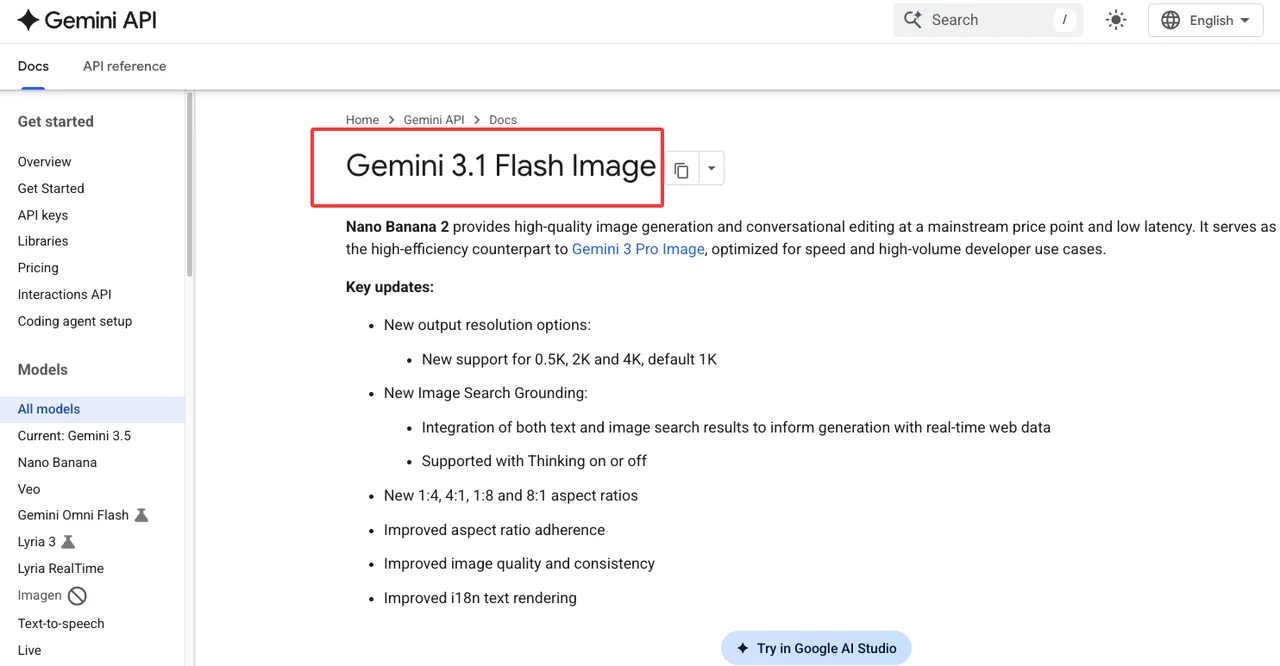Toggle the light/dark theme sun icon
The image size is (1280, 666).
click(1116, 20)
